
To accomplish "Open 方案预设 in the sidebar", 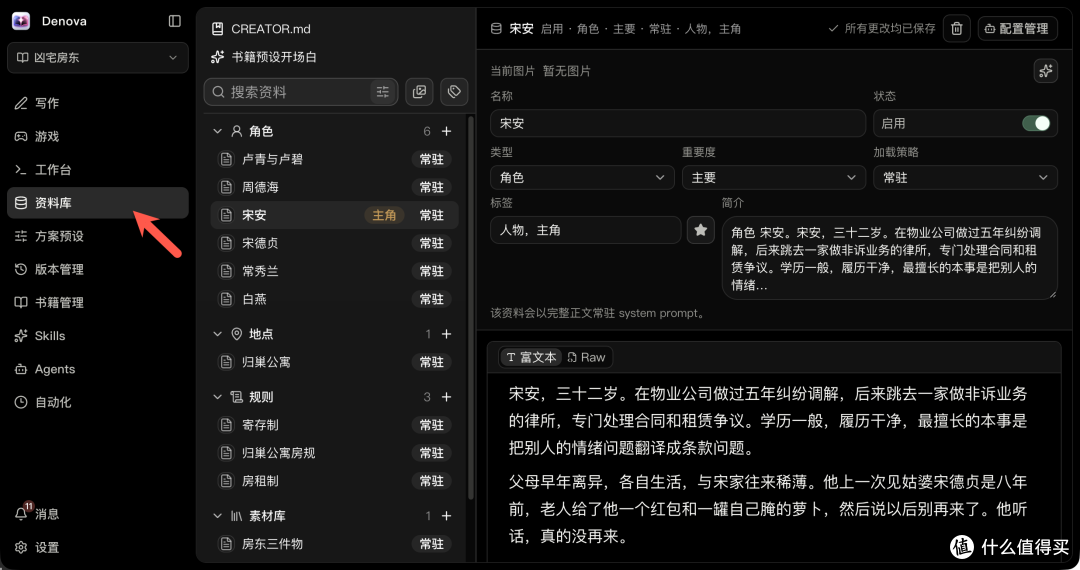I will point(98,236).
